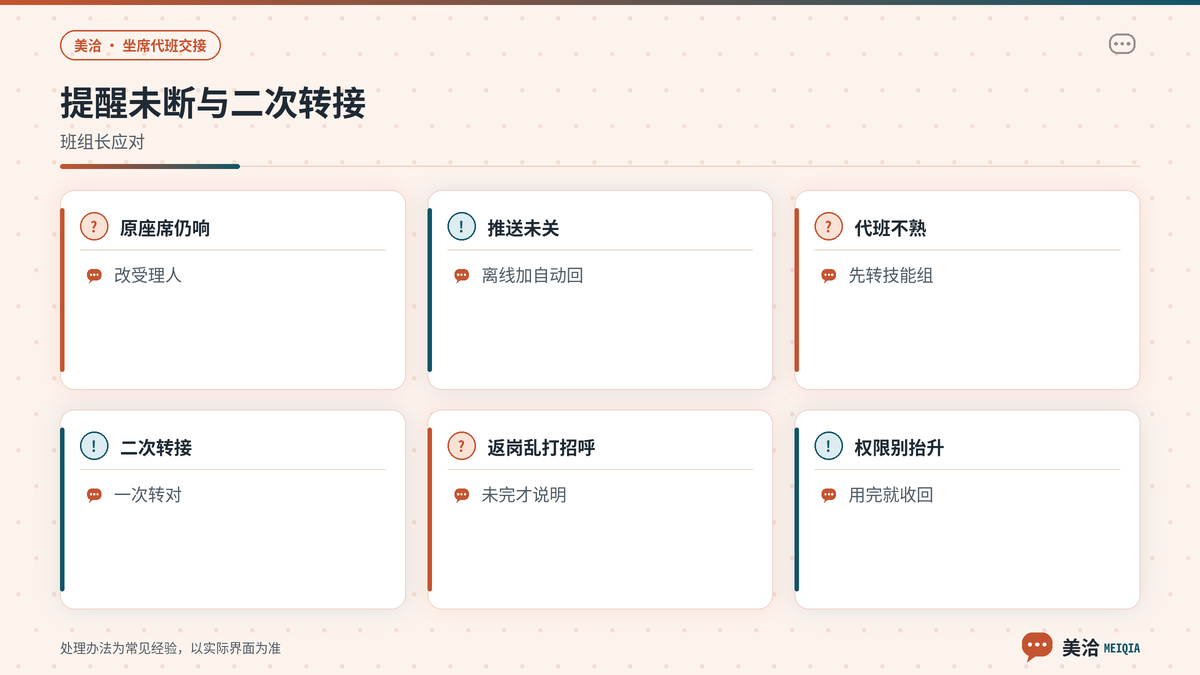Viewport: 1200px width, 675px height.
Task: Select the card heading 原座席仍响
Action: coord(165,228)
